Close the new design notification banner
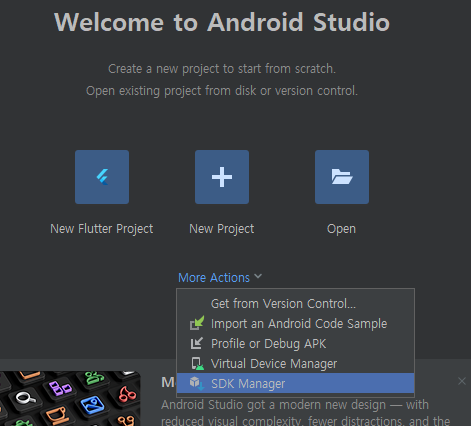 pyautogui.click(x=462, y=381)
